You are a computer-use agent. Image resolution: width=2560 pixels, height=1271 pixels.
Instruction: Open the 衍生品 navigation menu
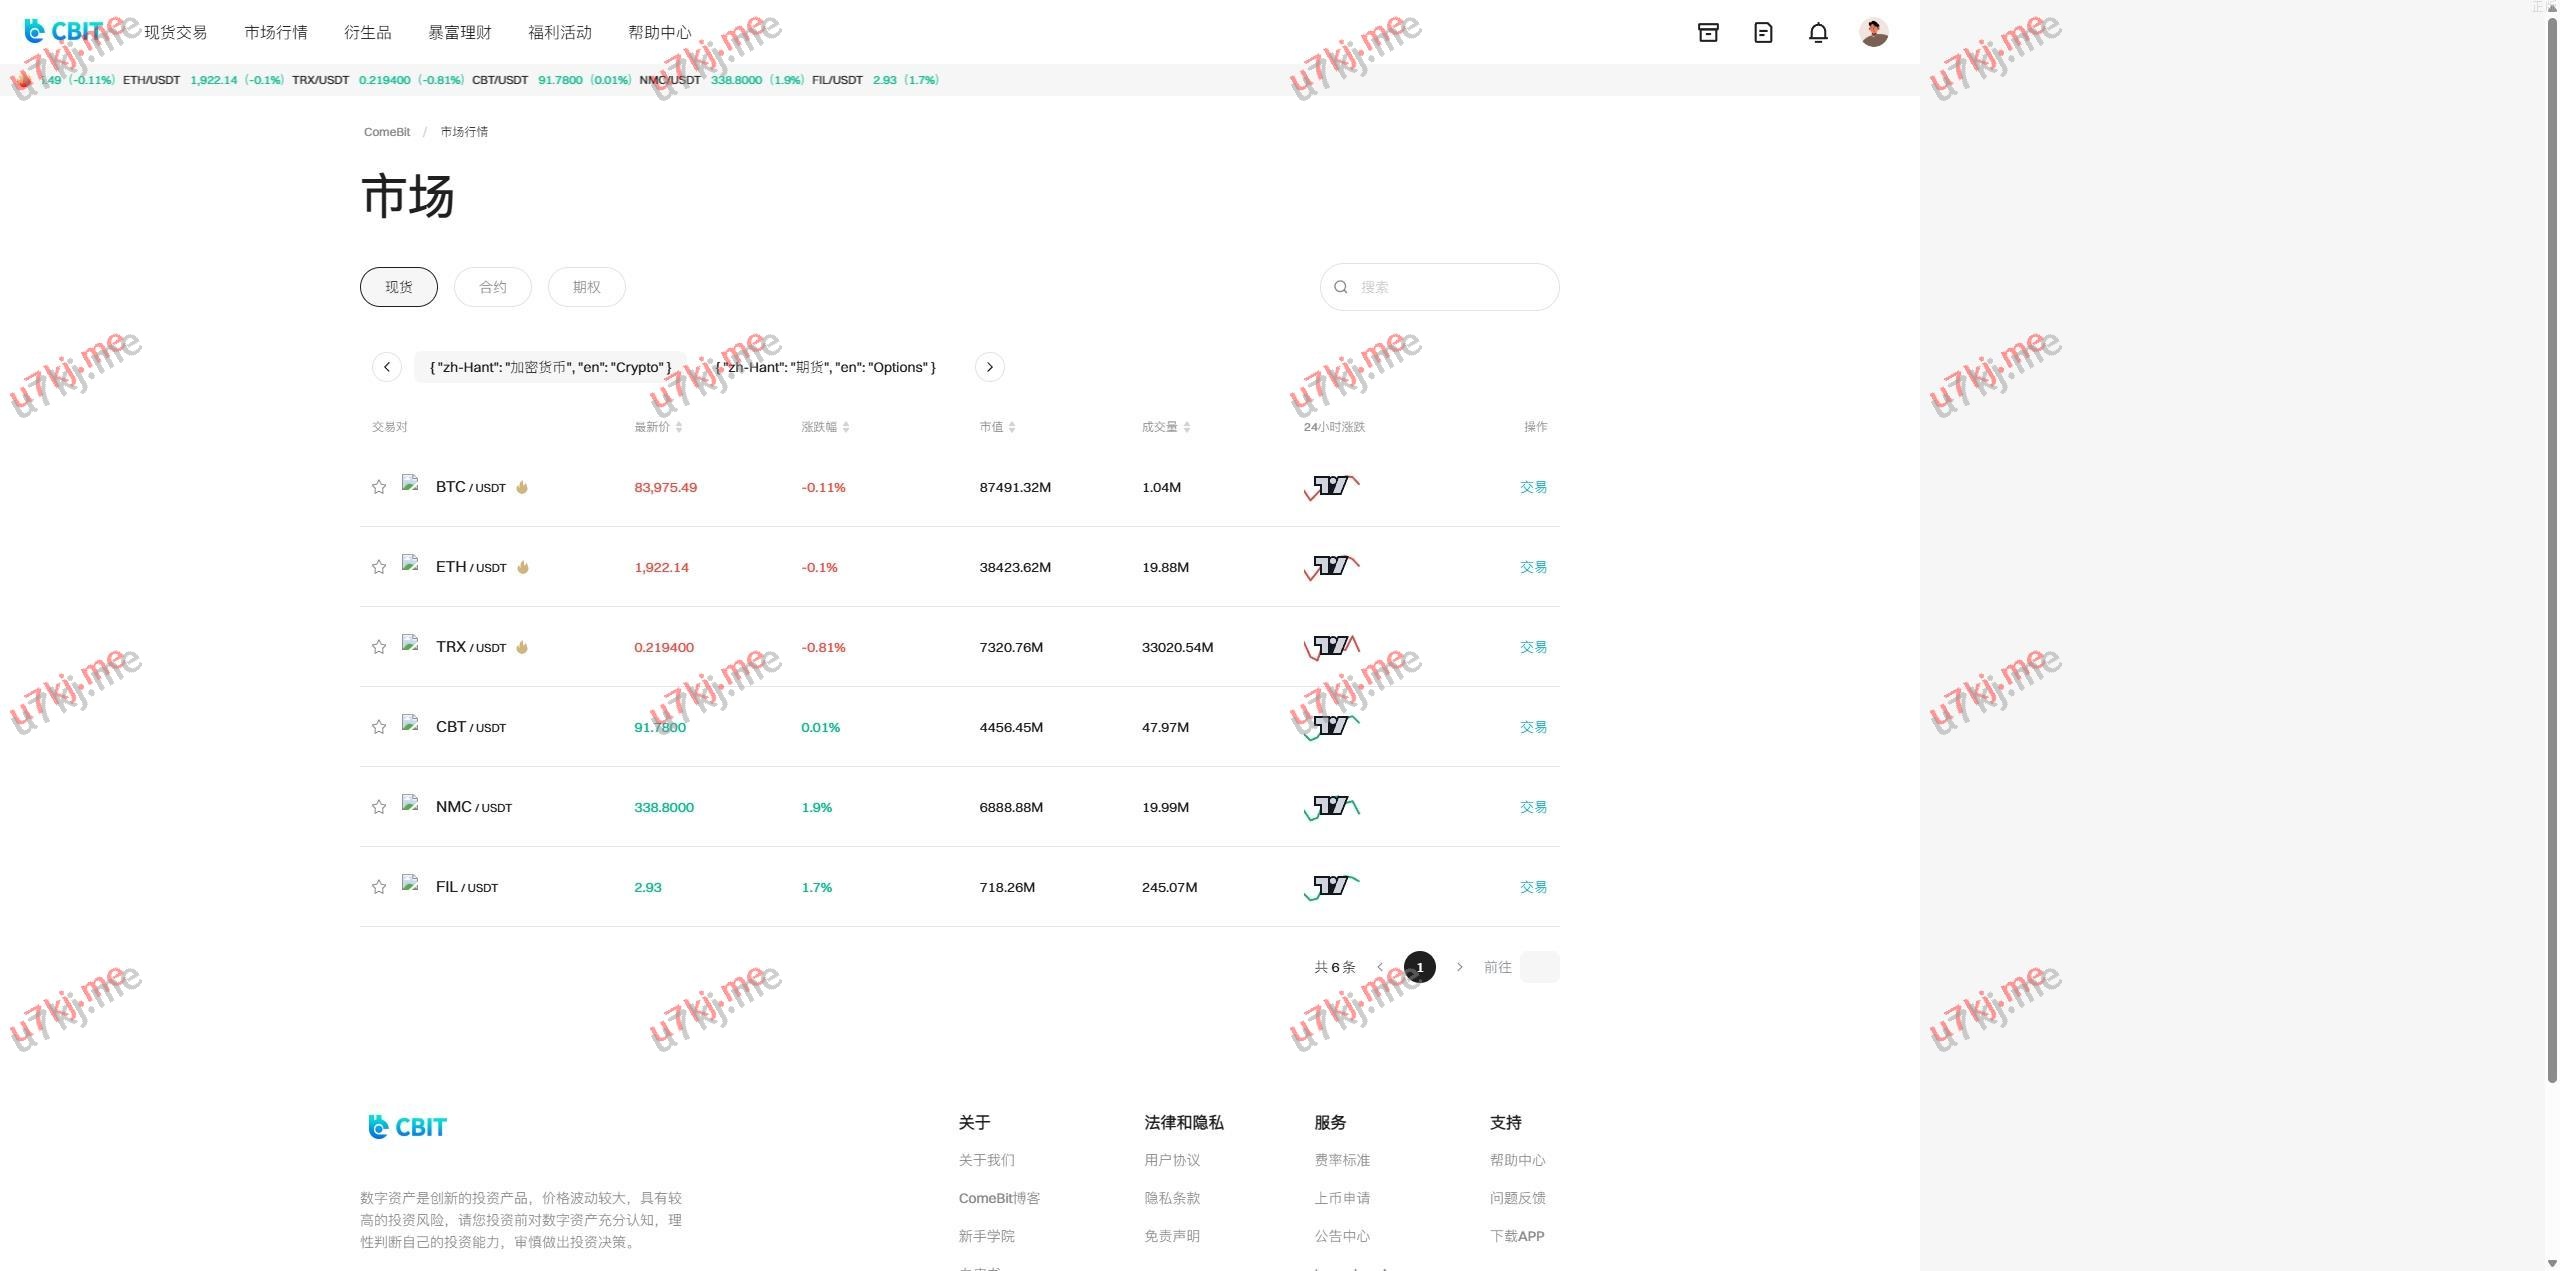coord(368,33)
